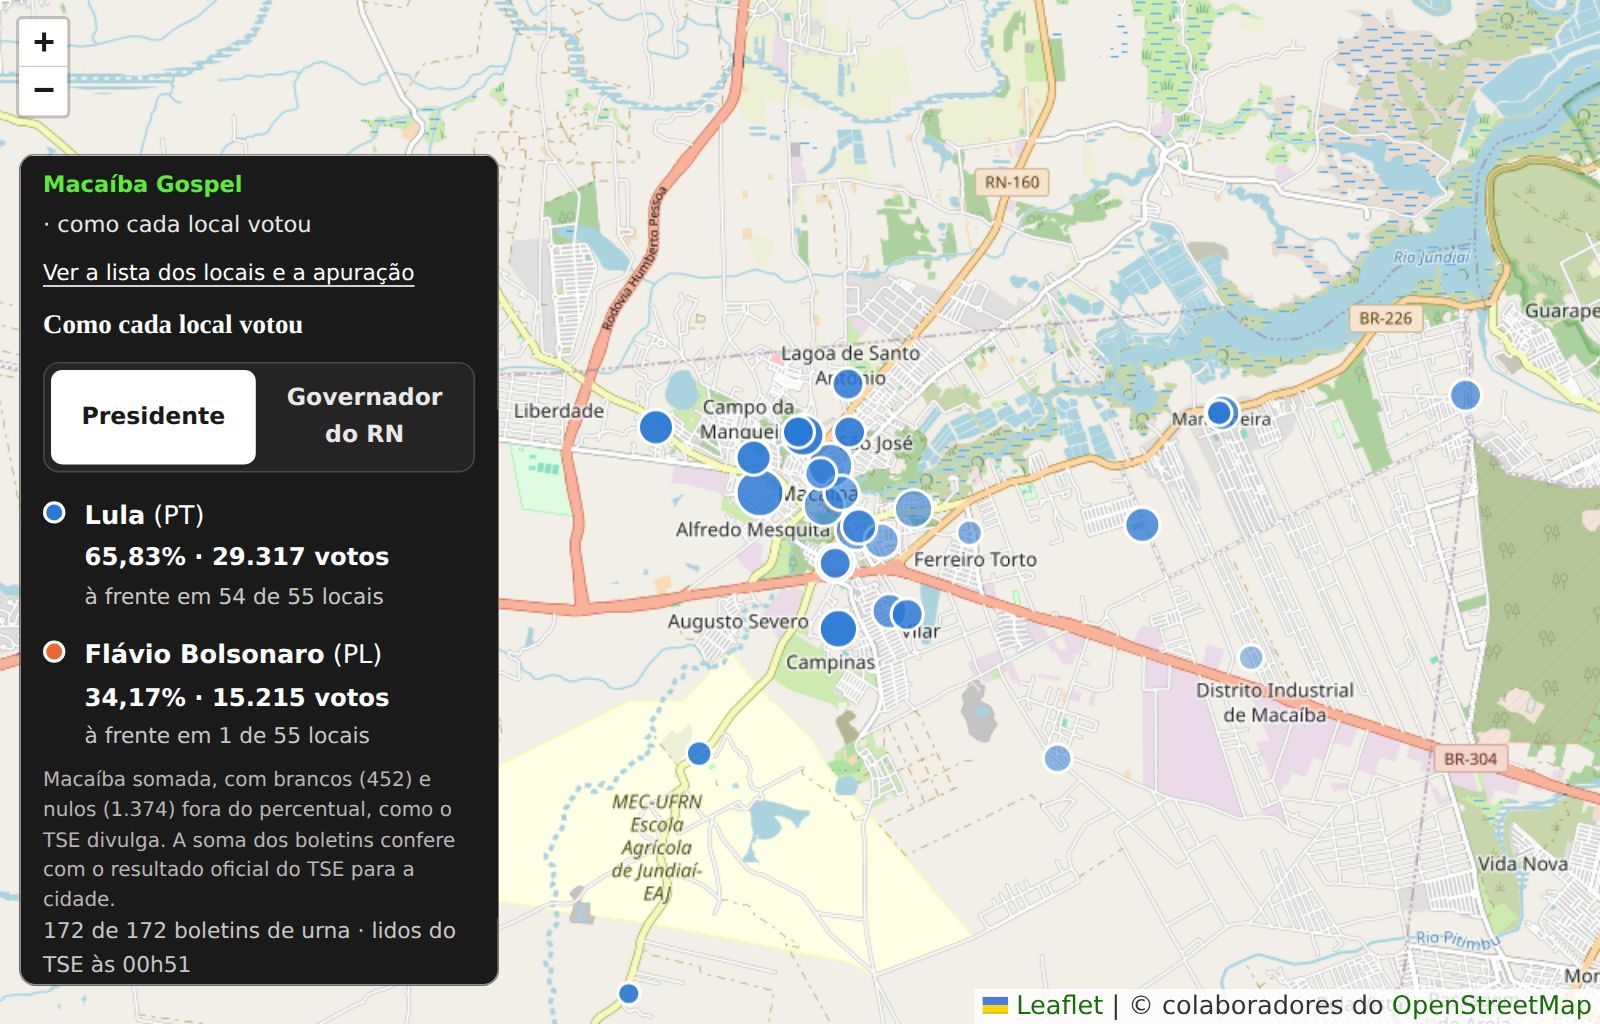This screenshot has width=1600, height=1024.
Task: Select the marker at Lagoa de Santo Antônio
Action: click(848, 382)
